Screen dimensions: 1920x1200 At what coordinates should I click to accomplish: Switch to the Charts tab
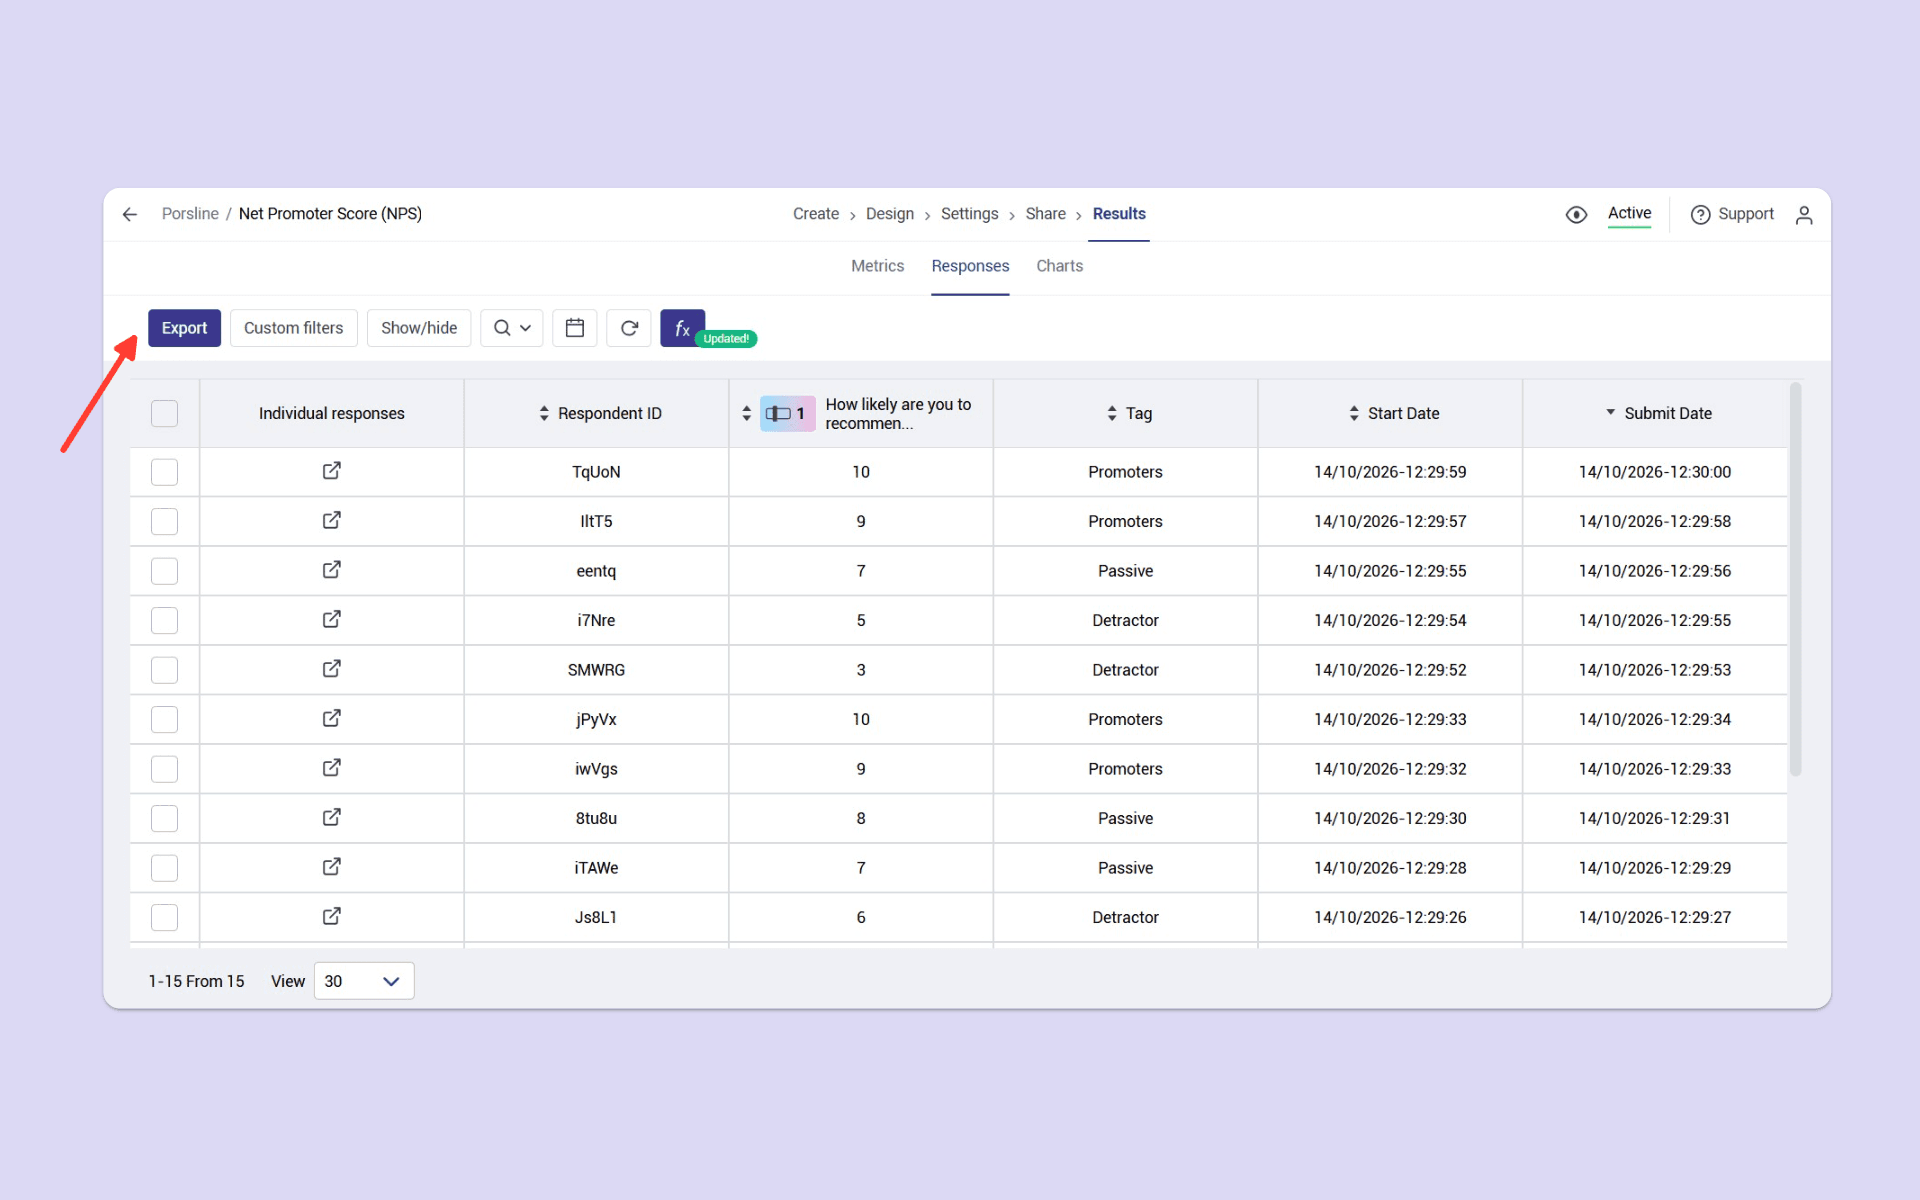click(x=1059, y=266)
